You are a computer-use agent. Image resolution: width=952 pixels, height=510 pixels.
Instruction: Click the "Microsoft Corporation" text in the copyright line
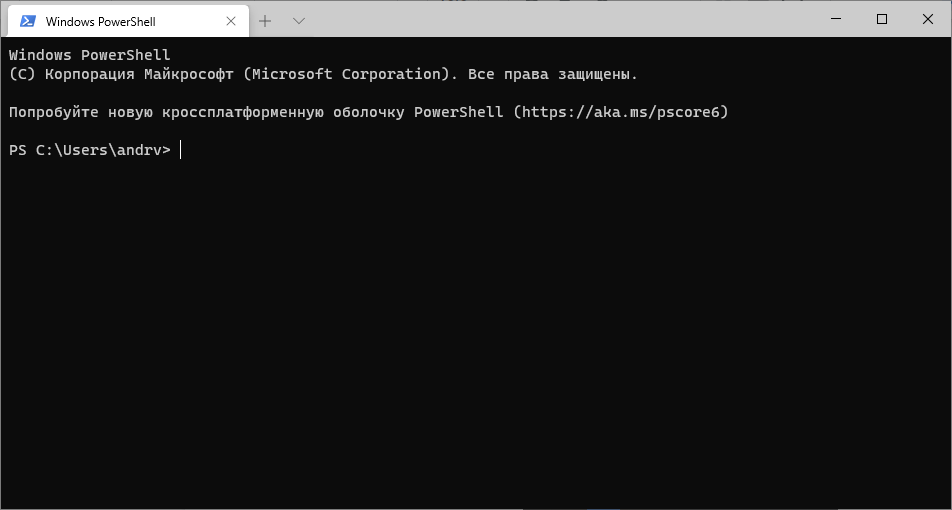coord(346,74)
